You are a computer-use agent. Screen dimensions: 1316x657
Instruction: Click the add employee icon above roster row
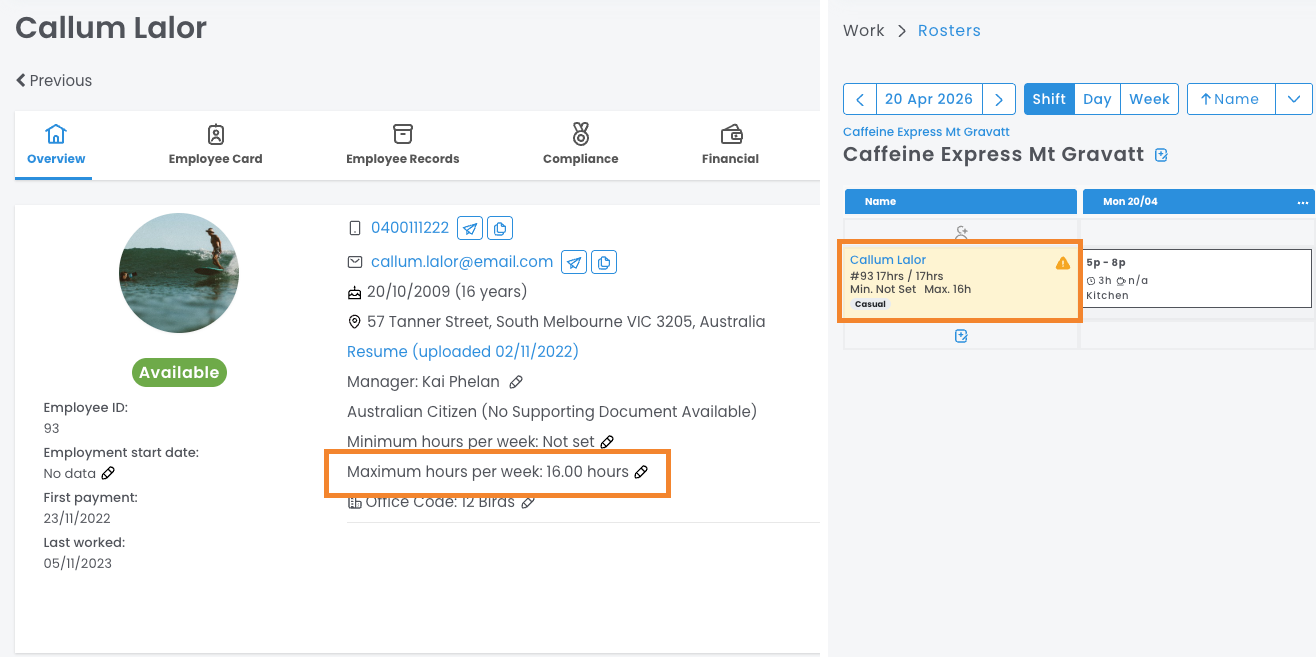[x=961, y=232]
